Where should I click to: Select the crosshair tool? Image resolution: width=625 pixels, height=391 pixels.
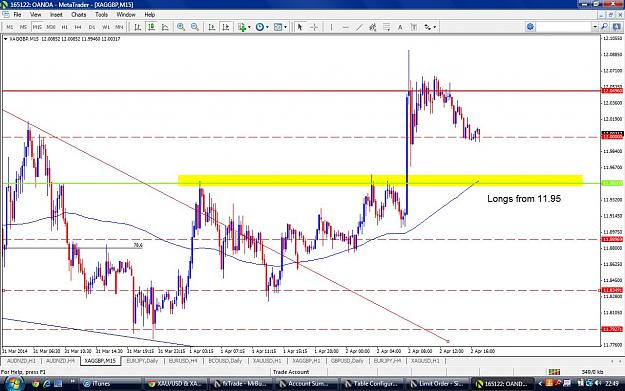(x=314, y=27)
